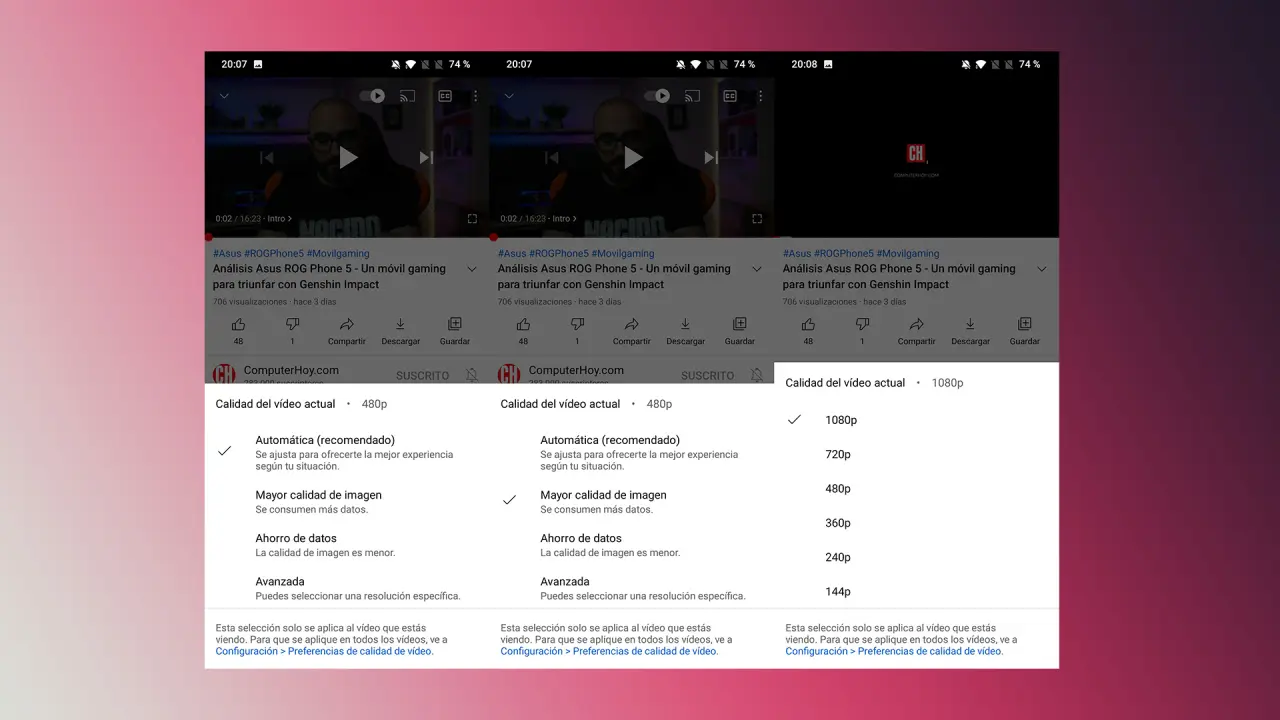Viewport: 1280px width, 720px height.
Task: Tap the like thumbs-up in the rightmost phone screen
Action: 808,325
